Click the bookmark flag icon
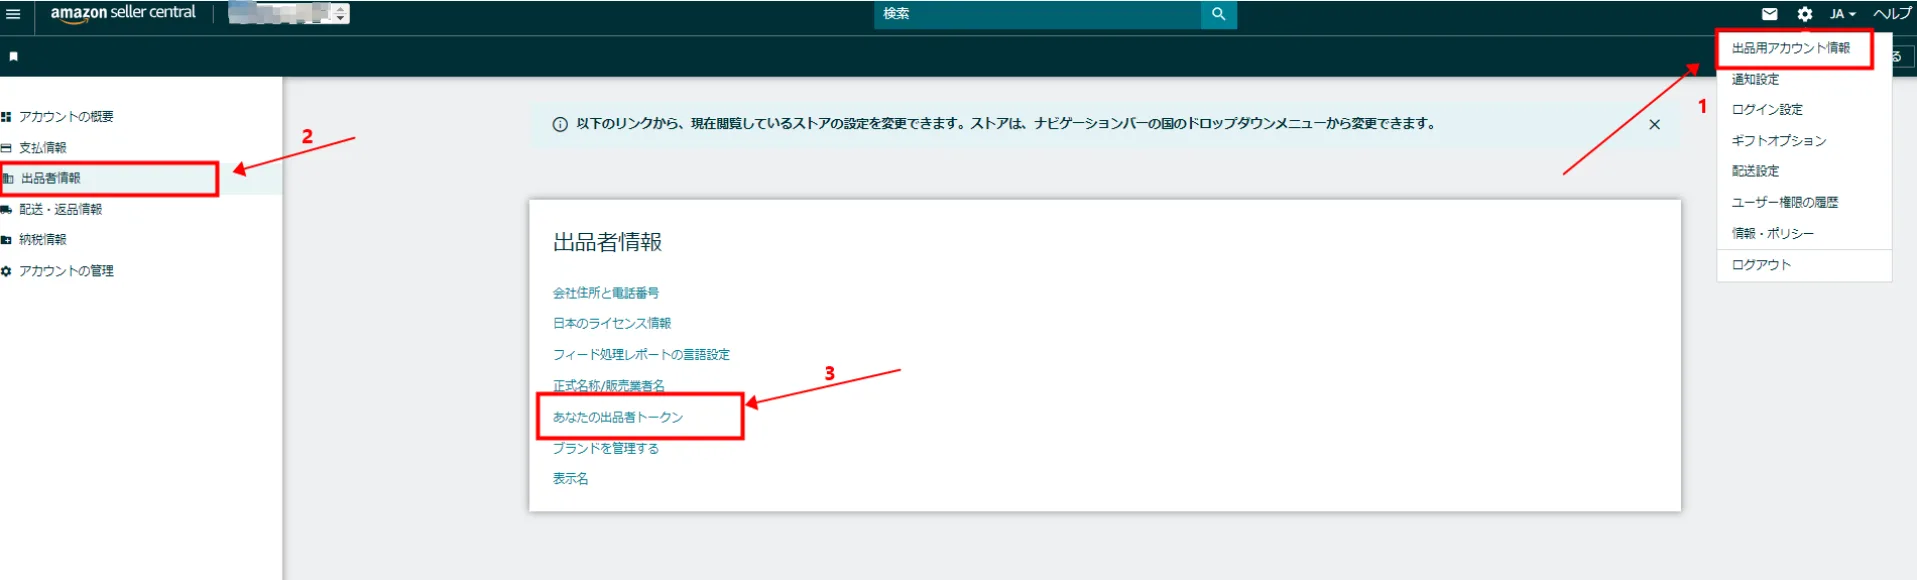The width and height of the screenshot is (1917, 580). coord(14,57)
